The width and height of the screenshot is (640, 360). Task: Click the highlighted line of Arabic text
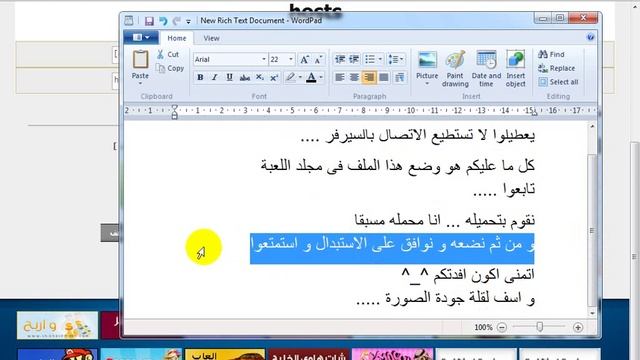pos(392,248)
